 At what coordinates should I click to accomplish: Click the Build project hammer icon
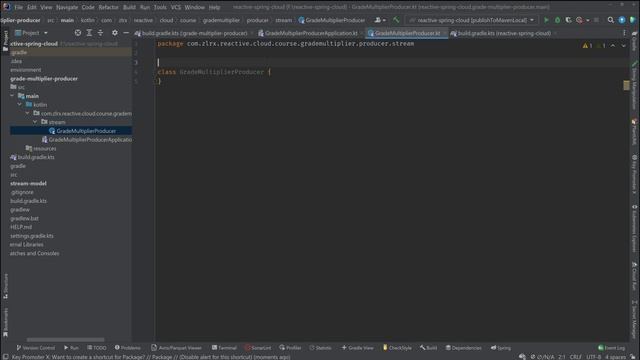point(396,20)
